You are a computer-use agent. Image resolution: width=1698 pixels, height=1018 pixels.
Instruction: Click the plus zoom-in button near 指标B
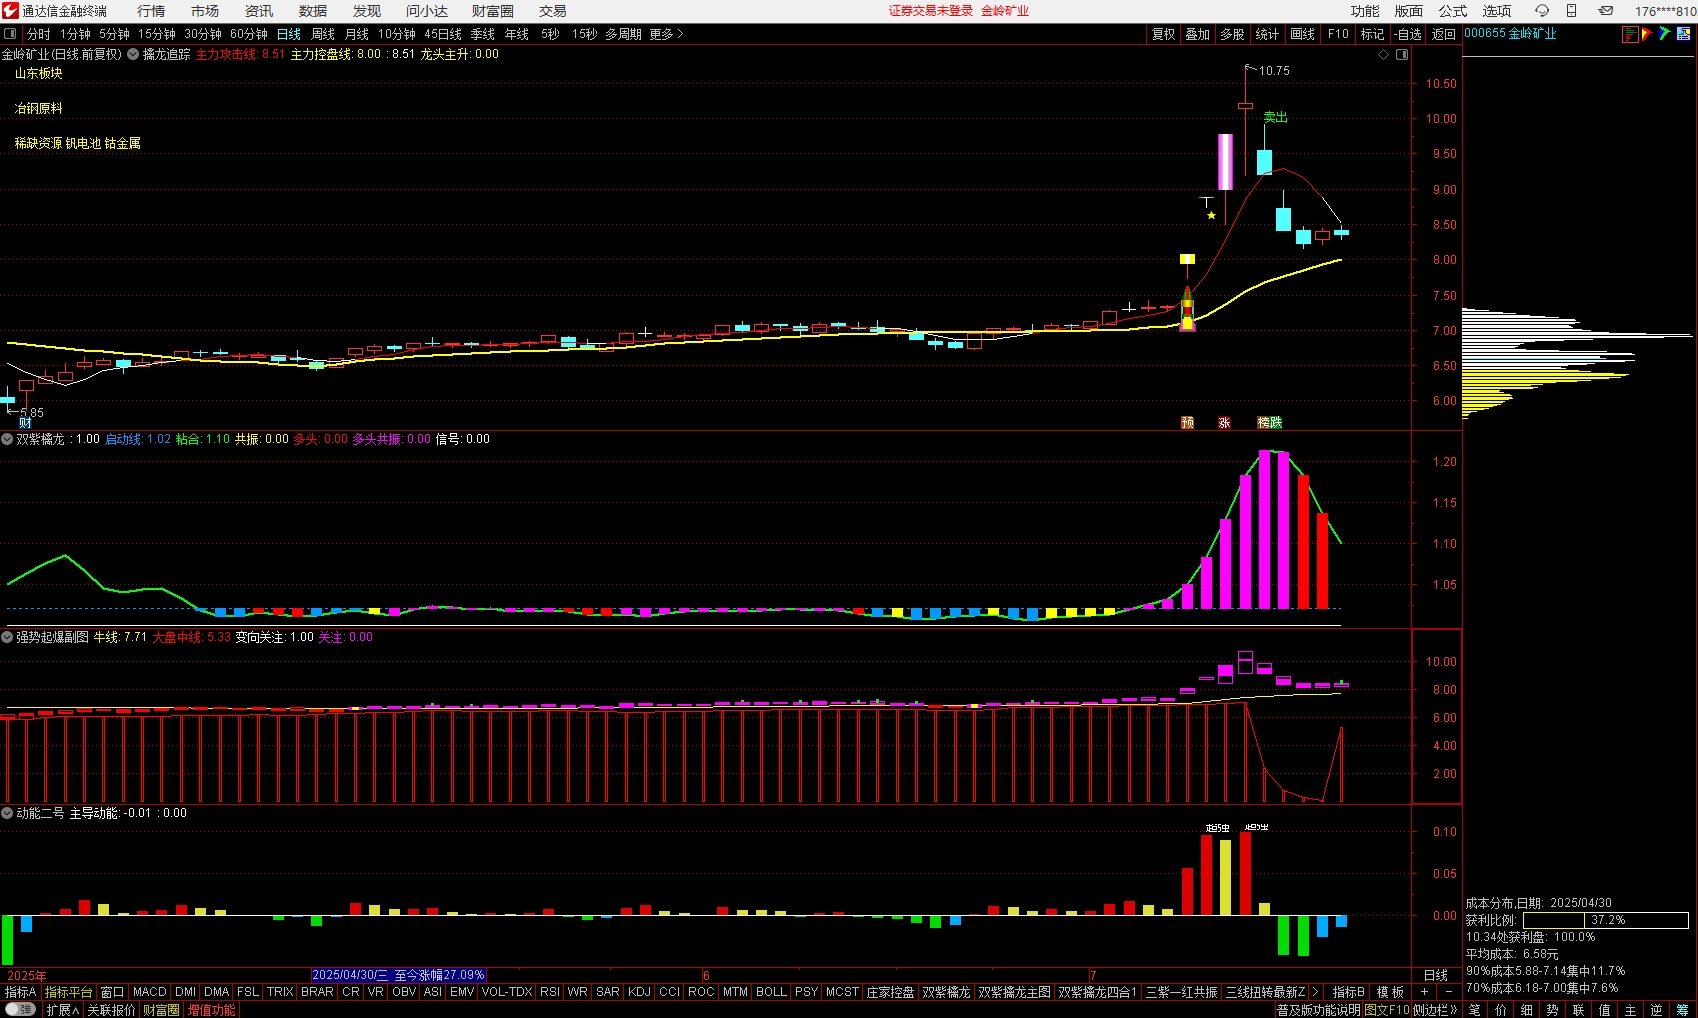[1424, 992]
